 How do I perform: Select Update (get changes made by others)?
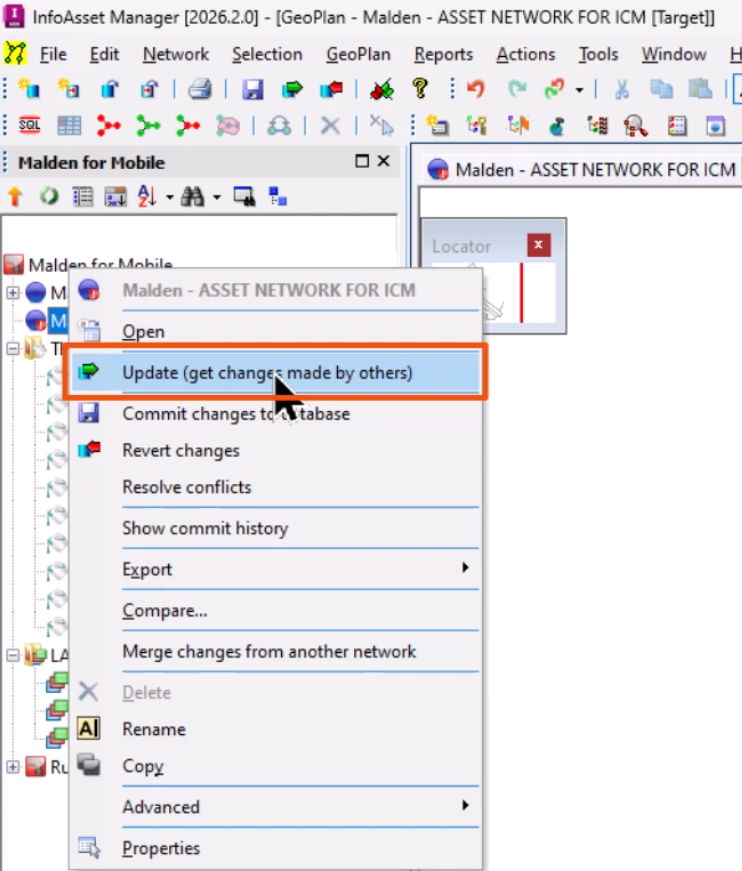coord(275,372)
